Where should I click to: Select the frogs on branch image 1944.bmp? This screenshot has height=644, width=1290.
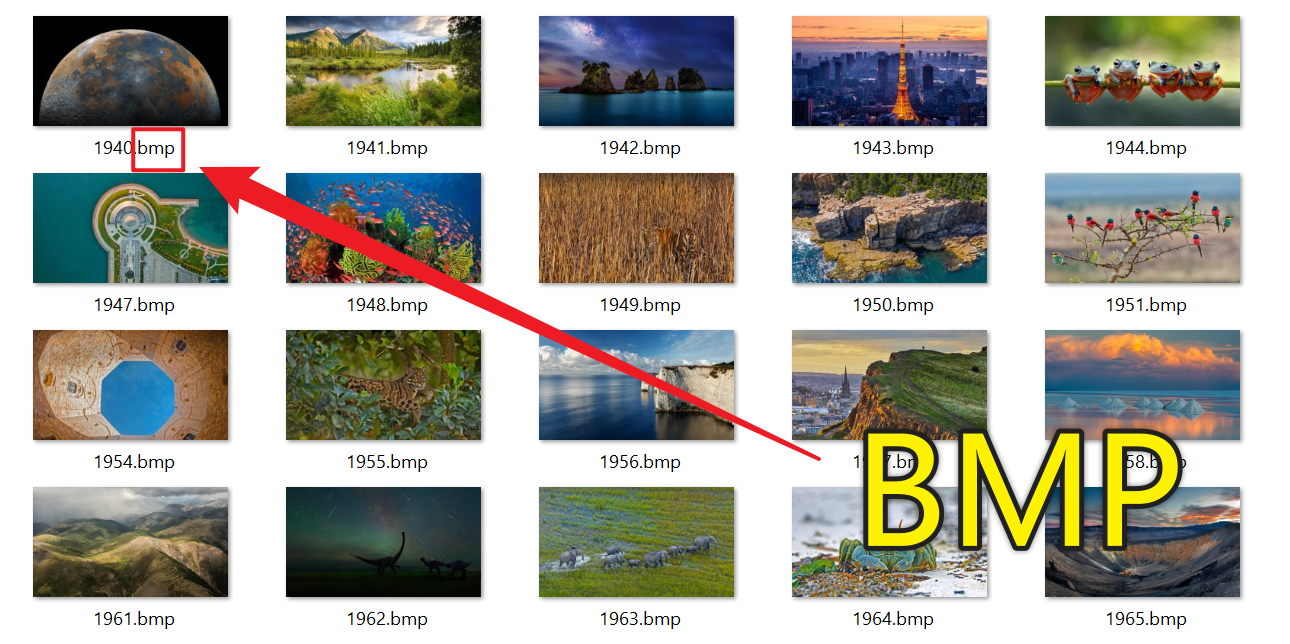tap(1142, 71)
